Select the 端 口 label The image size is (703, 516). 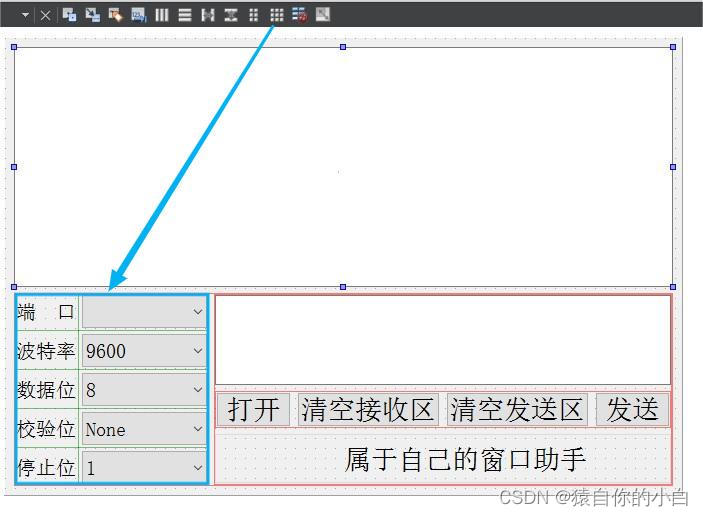[46, 312]
